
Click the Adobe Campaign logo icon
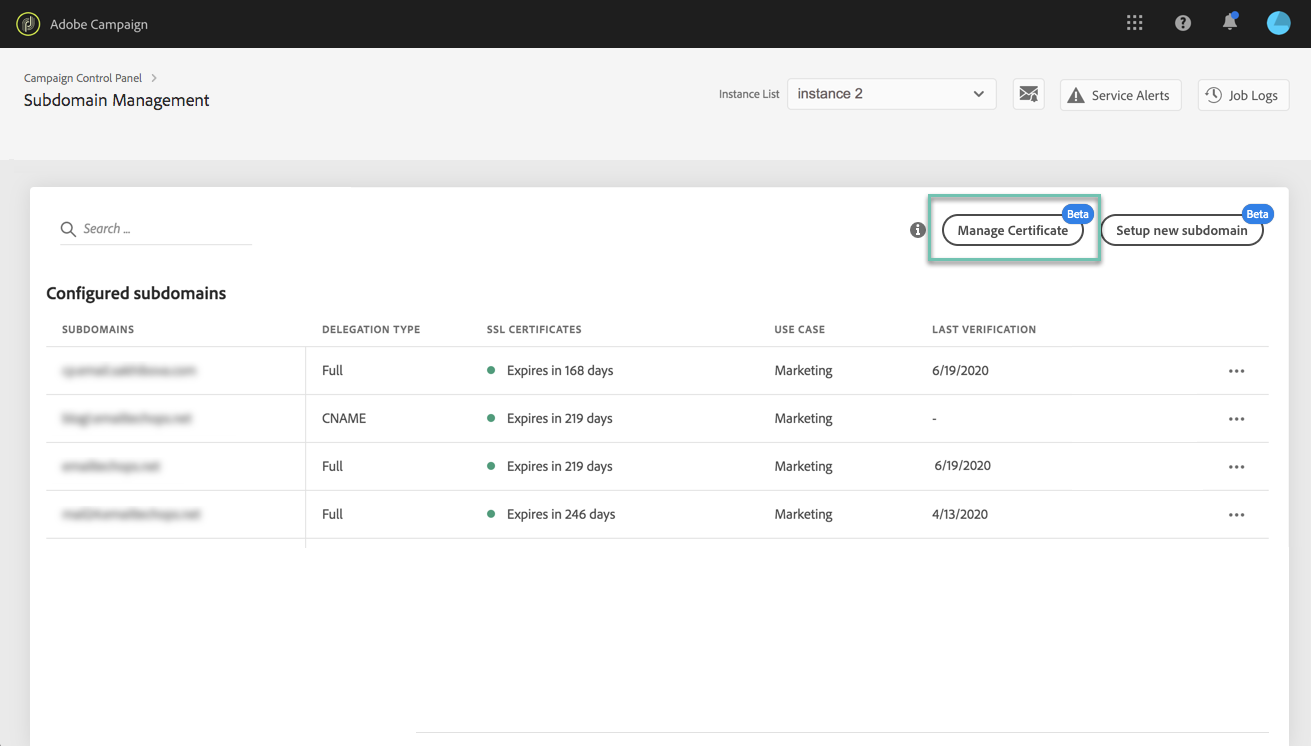coord(28,24)
